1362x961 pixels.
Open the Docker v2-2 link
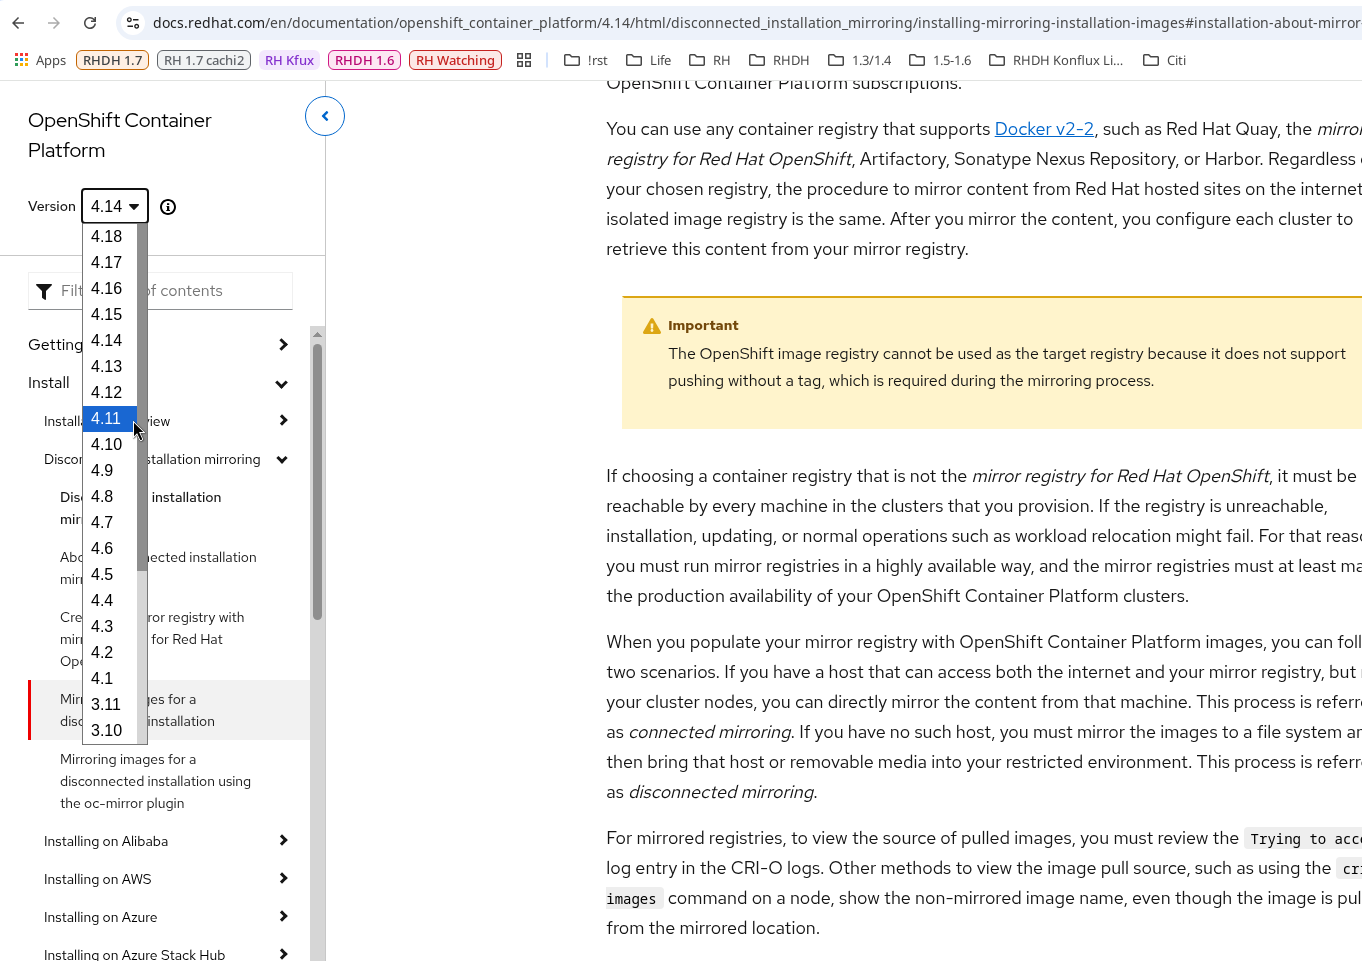tap(1043, 129)
